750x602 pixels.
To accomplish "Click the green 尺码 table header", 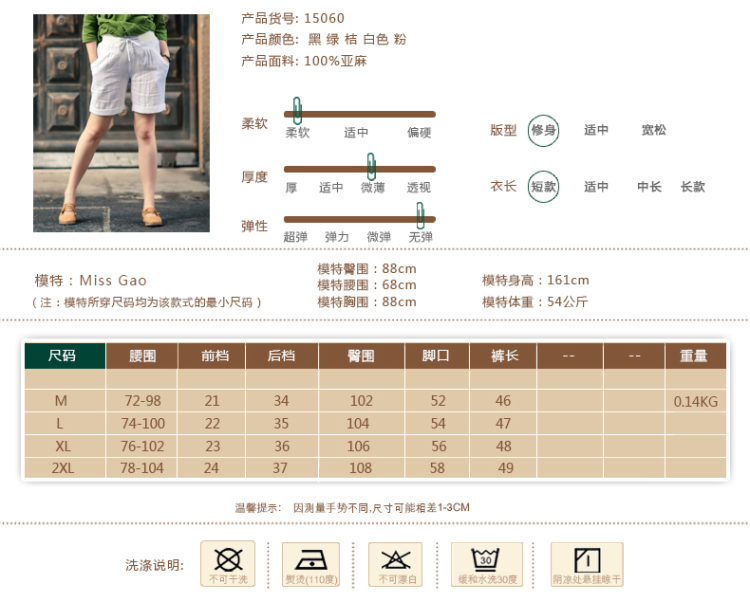I will (63, 356).
